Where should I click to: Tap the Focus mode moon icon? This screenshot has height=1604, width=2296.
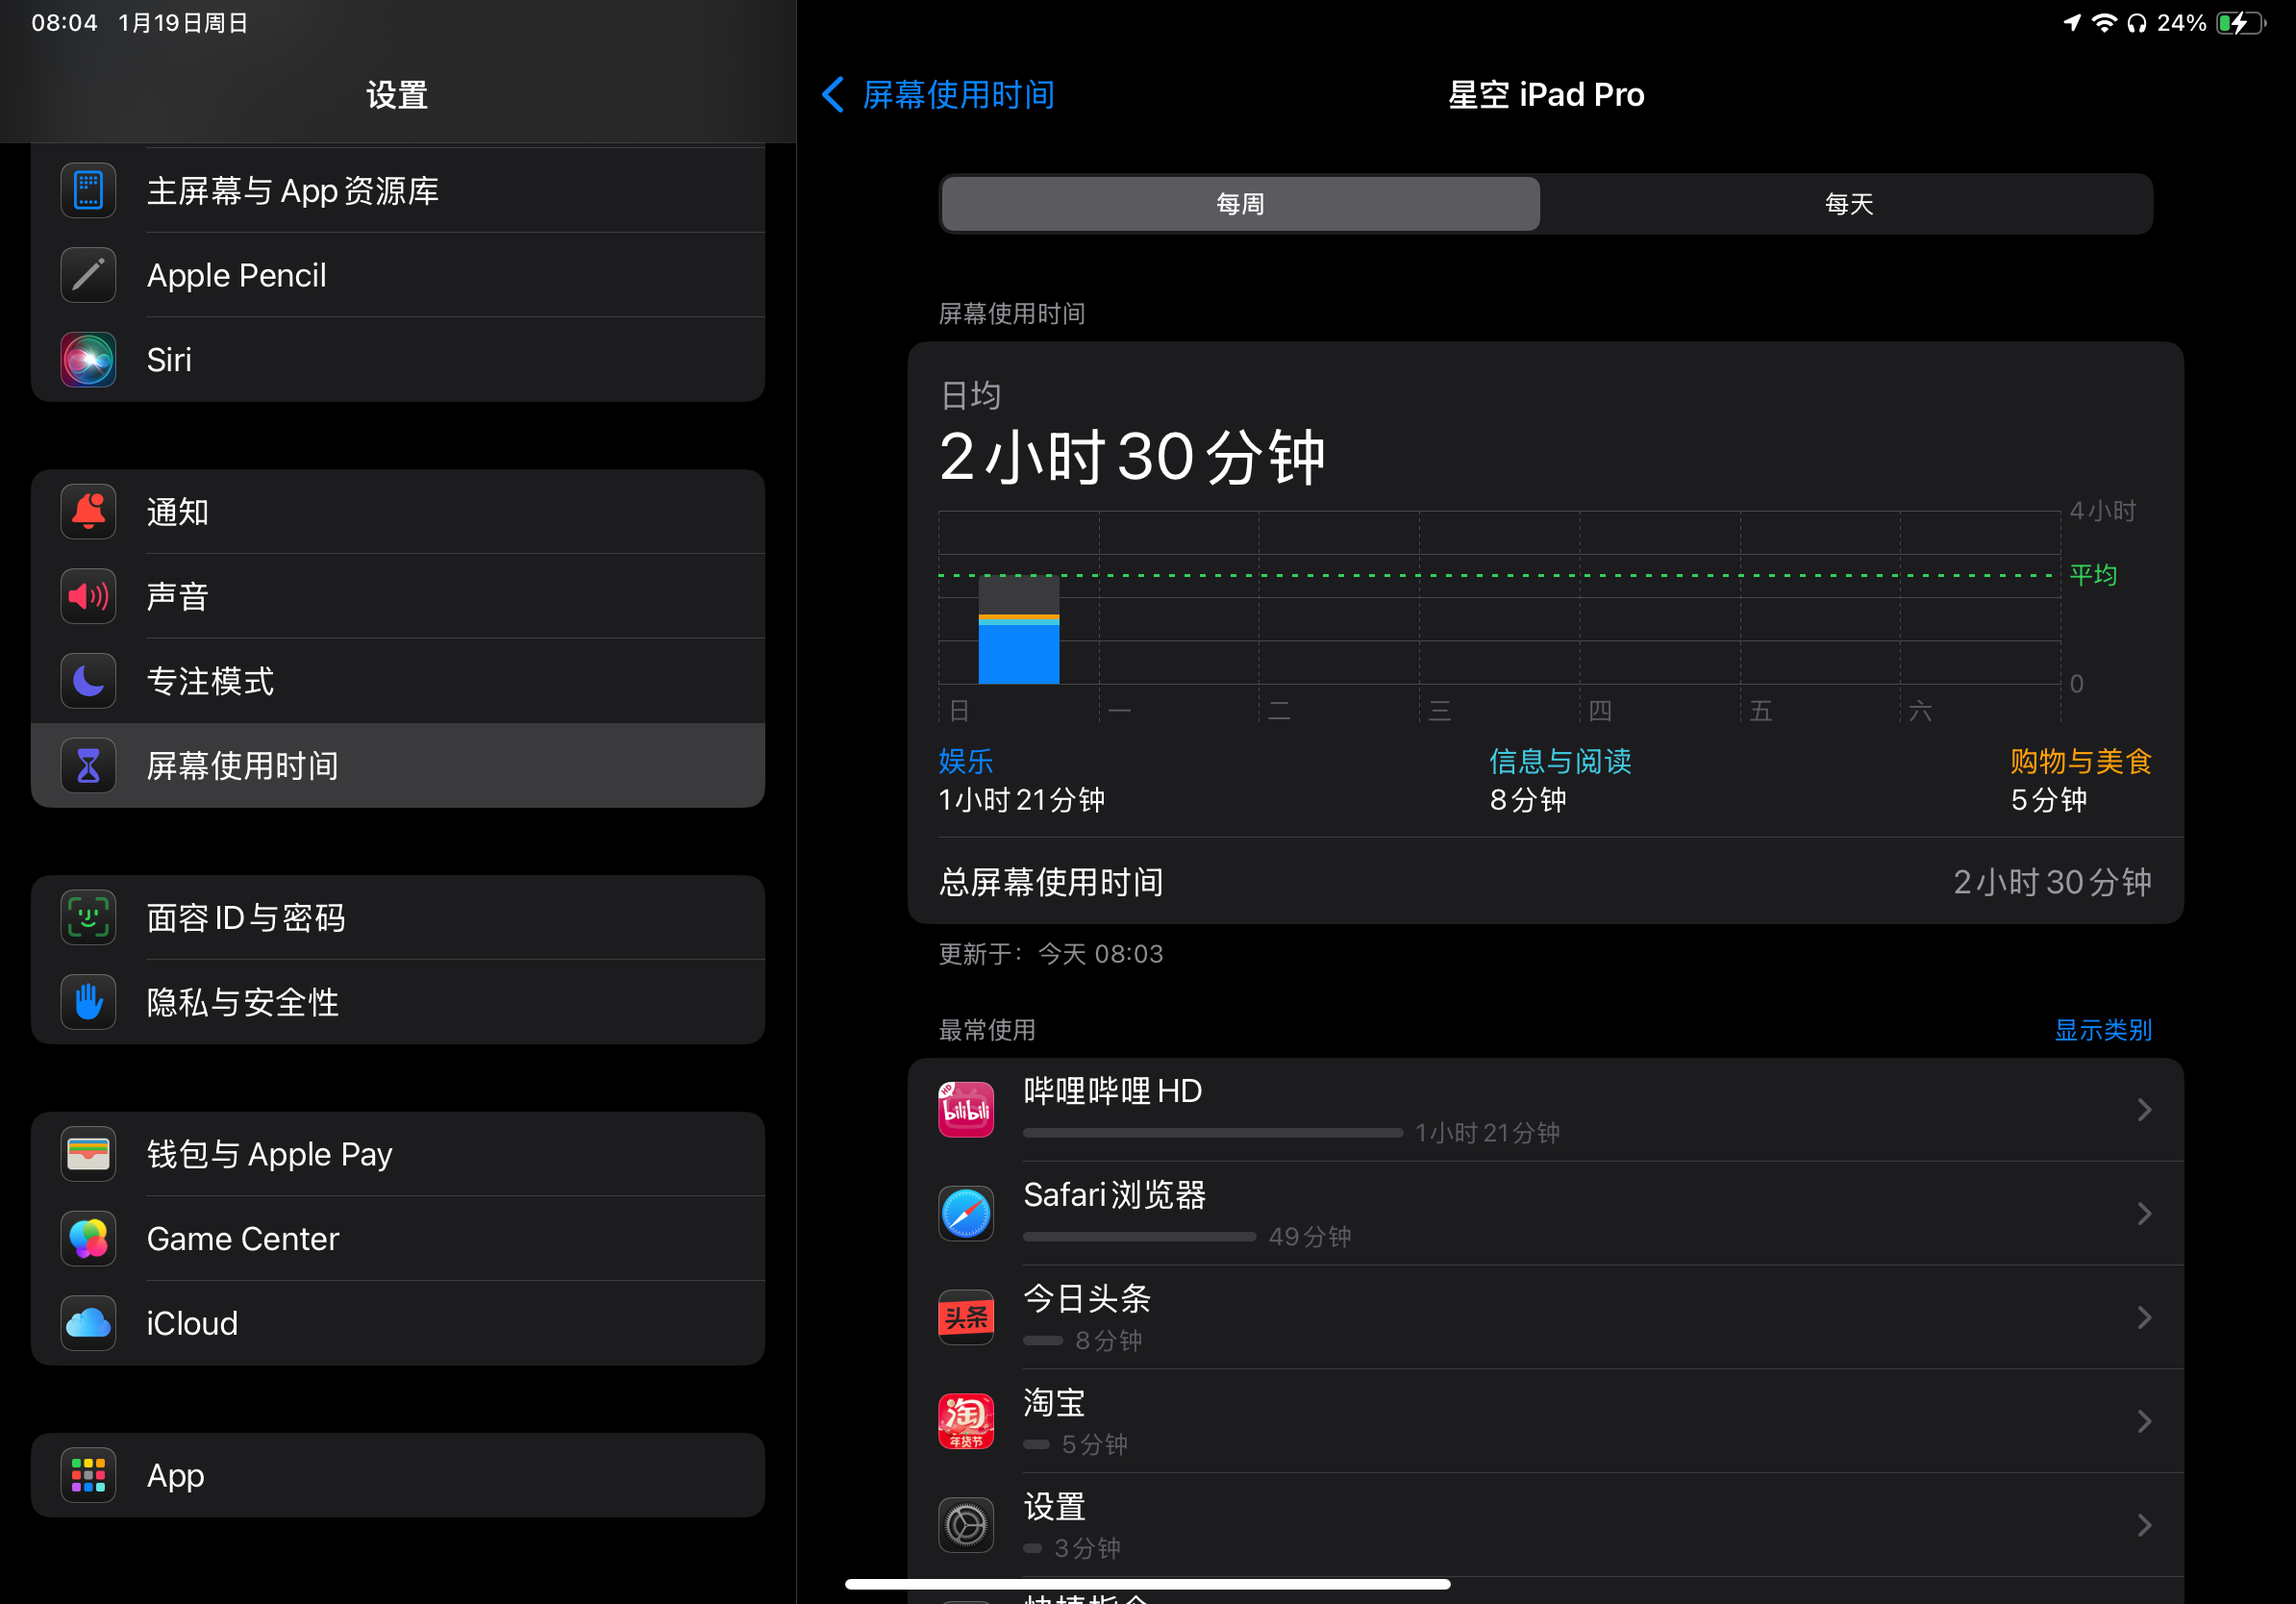(x=88, y=681)
